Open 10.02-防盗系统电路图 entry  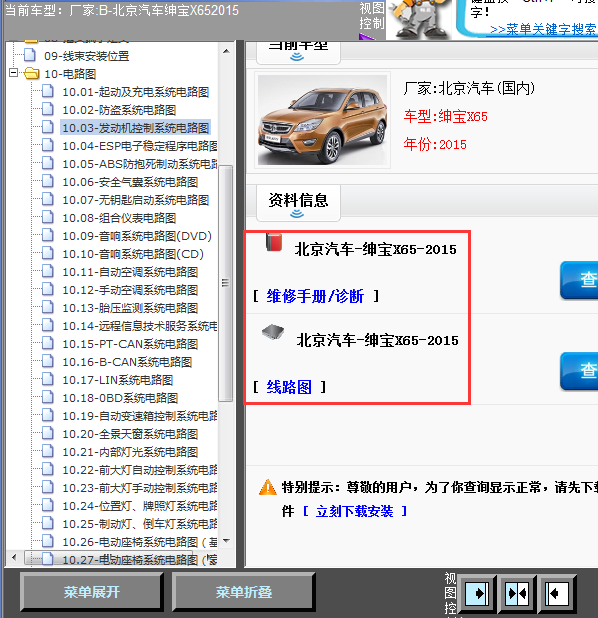click(x=119, y=110)
